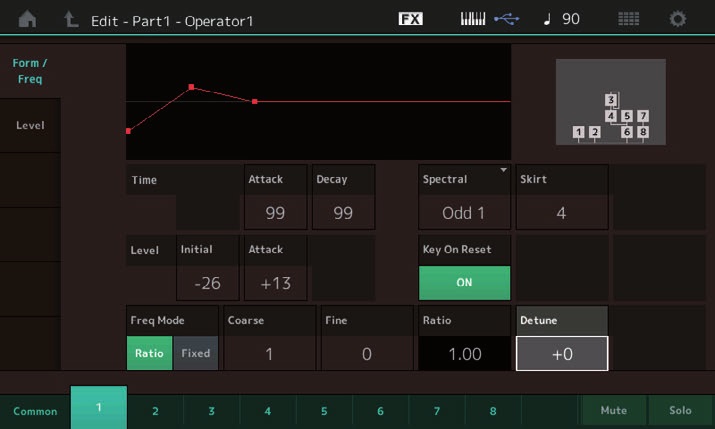Set Freq Mode to Ratio
The width and height of the screenshot is (715, 429).
coord(149,353)
